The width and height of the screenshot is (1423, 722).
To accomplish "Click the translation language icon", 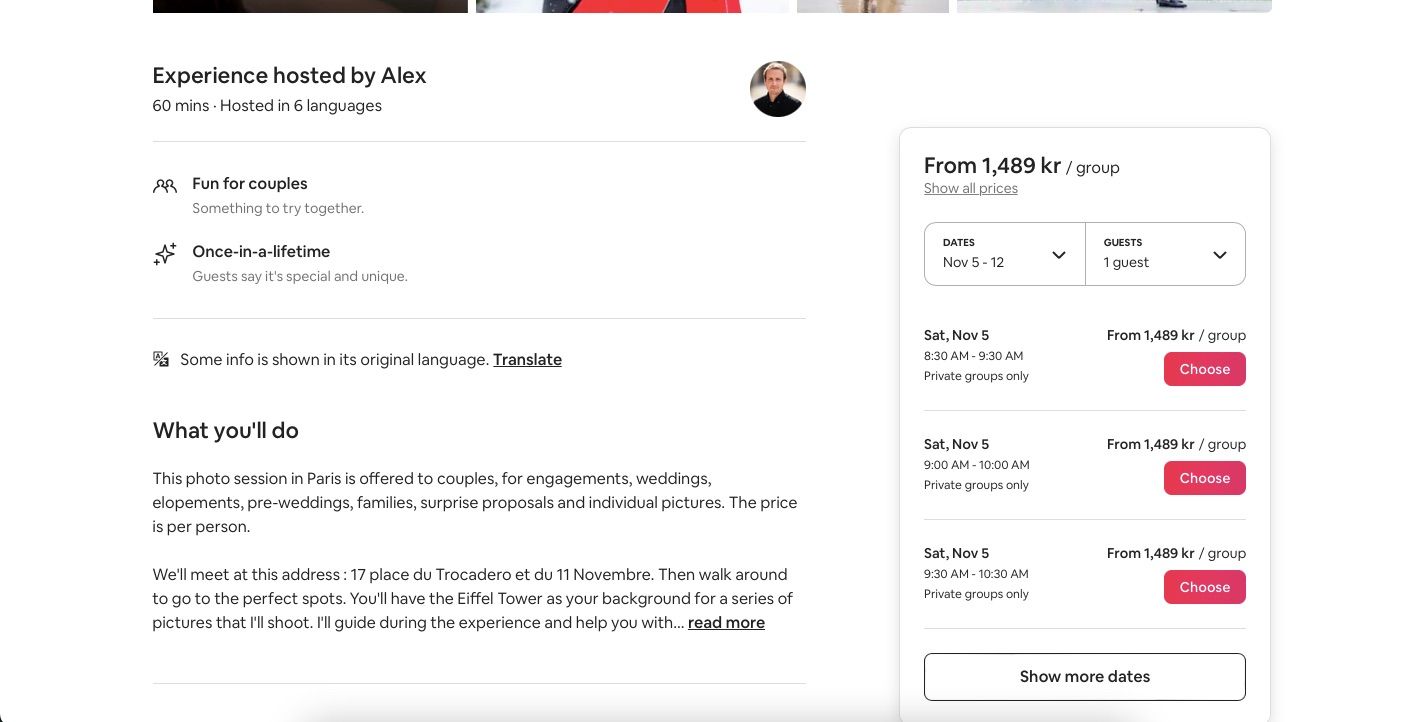I will 161,358.
